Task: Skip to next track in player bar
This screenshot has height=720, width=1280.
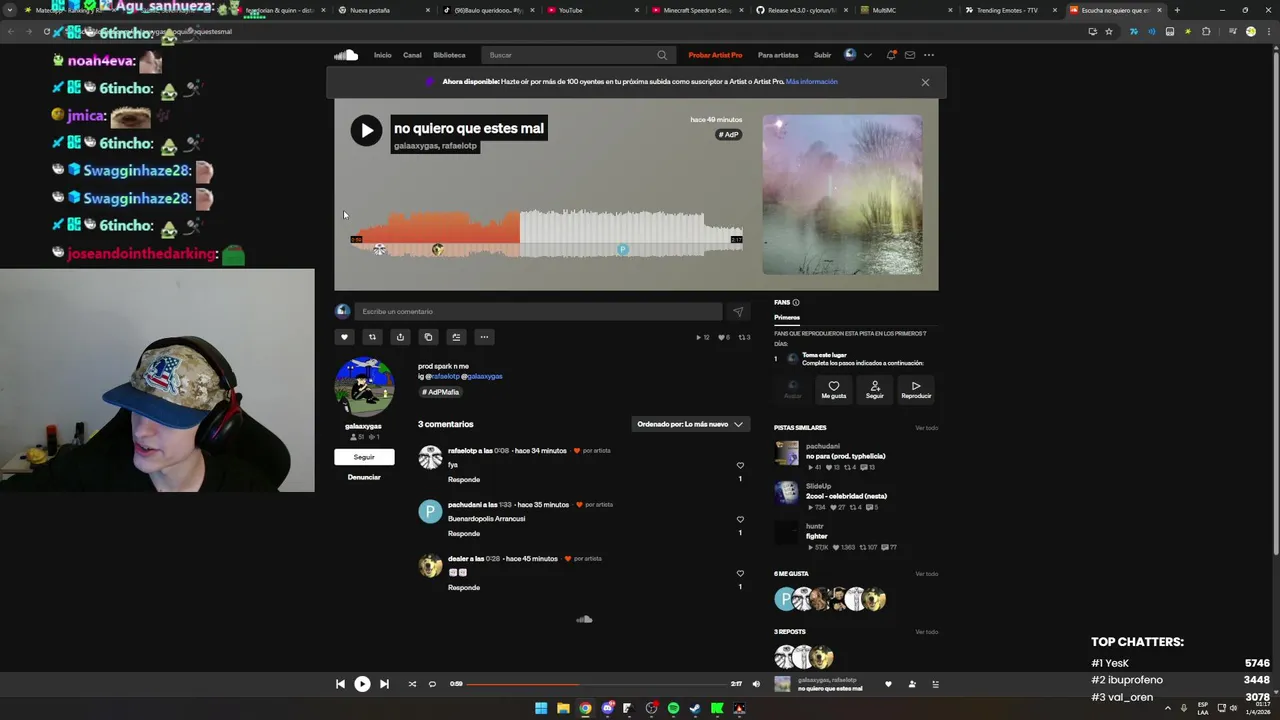Action: [384, 684]
